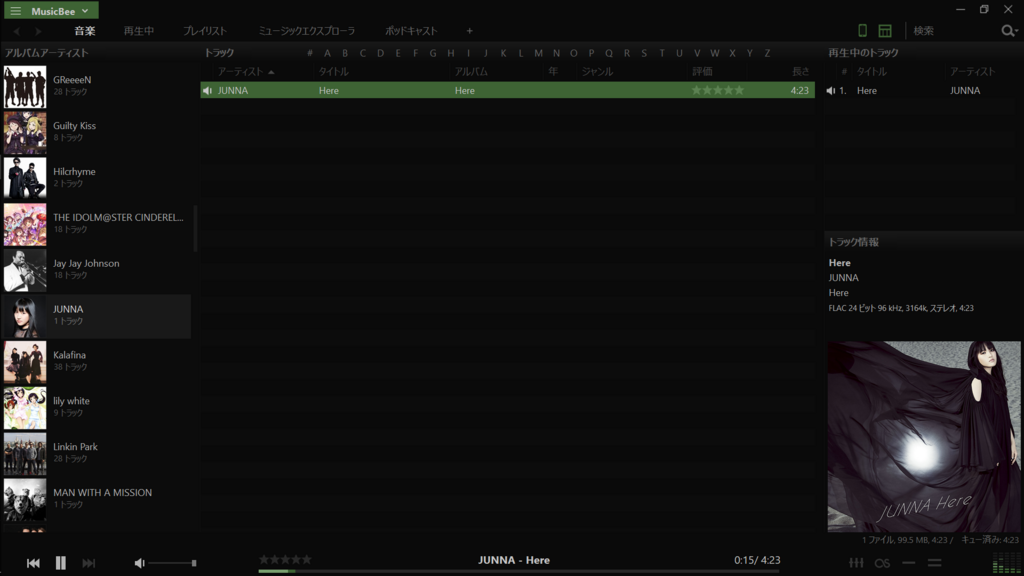Screen dimensions: 1024x576
Task: Go back with the left navigation arrow
Action: click(x=16, y=31)
